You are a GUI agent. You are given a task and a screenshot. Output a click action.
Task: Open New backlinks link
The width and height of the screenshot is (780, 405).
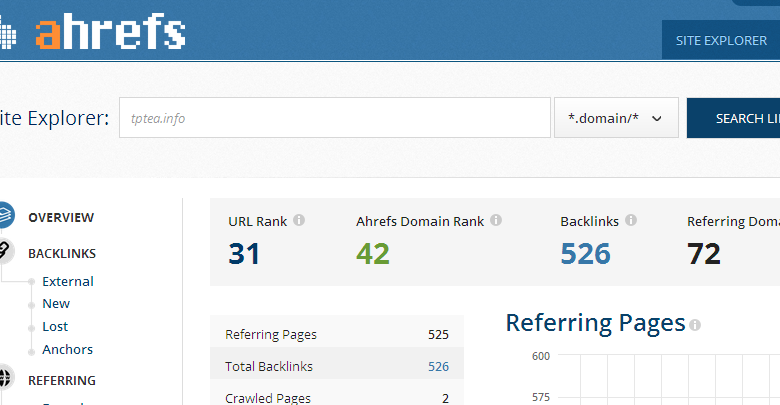point(56,304)
